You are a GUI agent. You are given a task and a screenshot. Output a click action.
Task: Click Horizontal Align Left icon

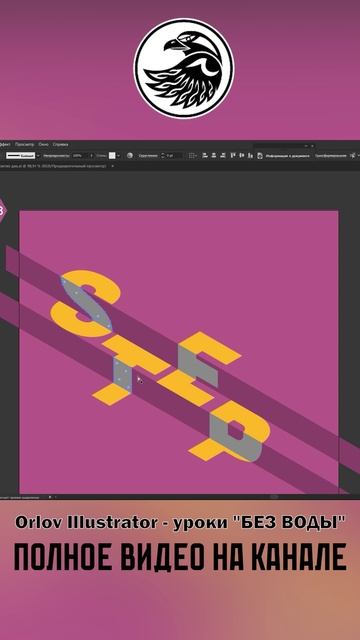coord(205,156)
